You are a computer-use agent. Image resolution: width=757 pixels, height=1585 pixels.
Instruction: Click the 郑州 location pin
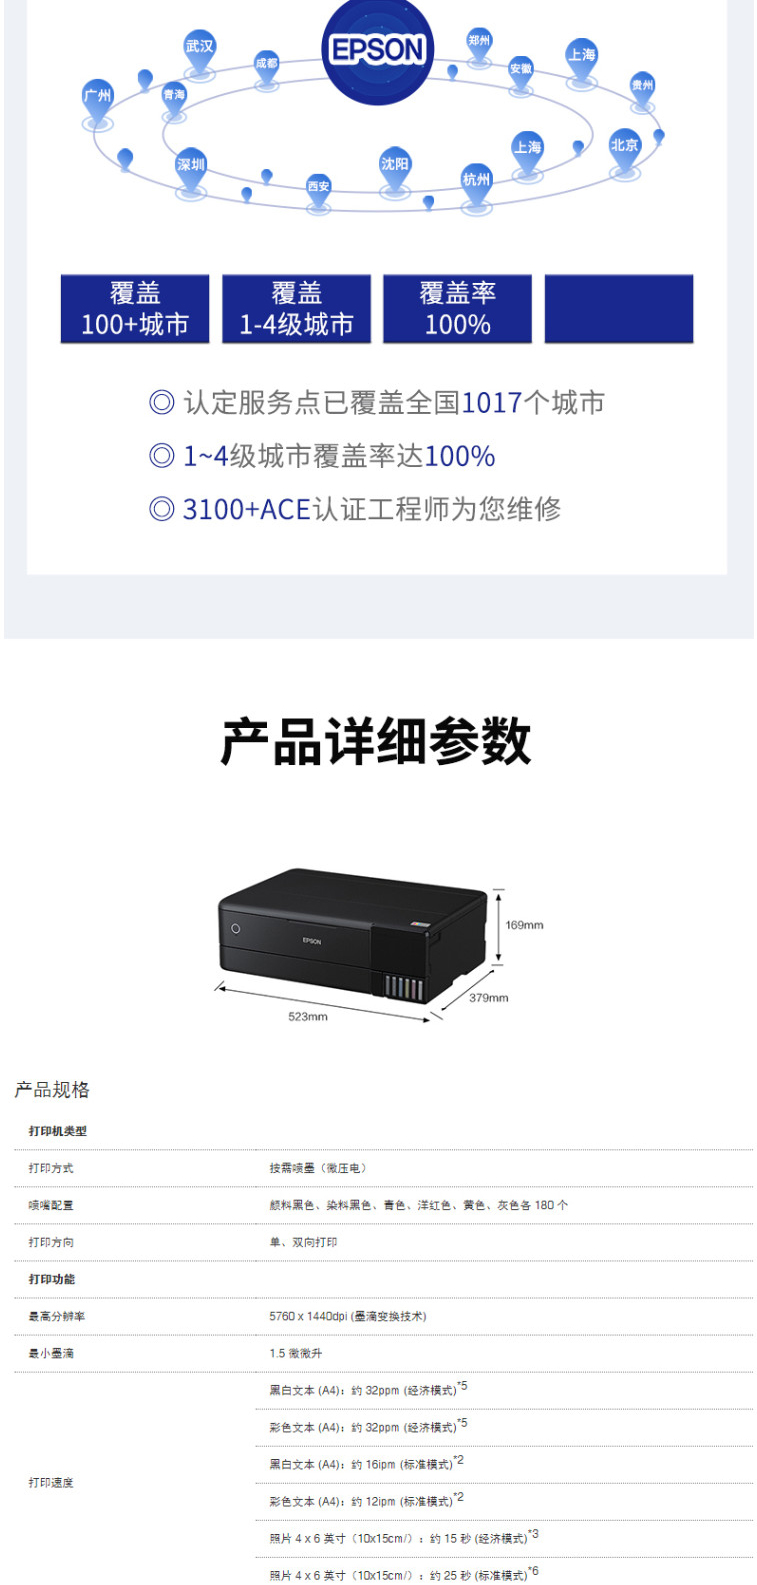pos(479,46)
